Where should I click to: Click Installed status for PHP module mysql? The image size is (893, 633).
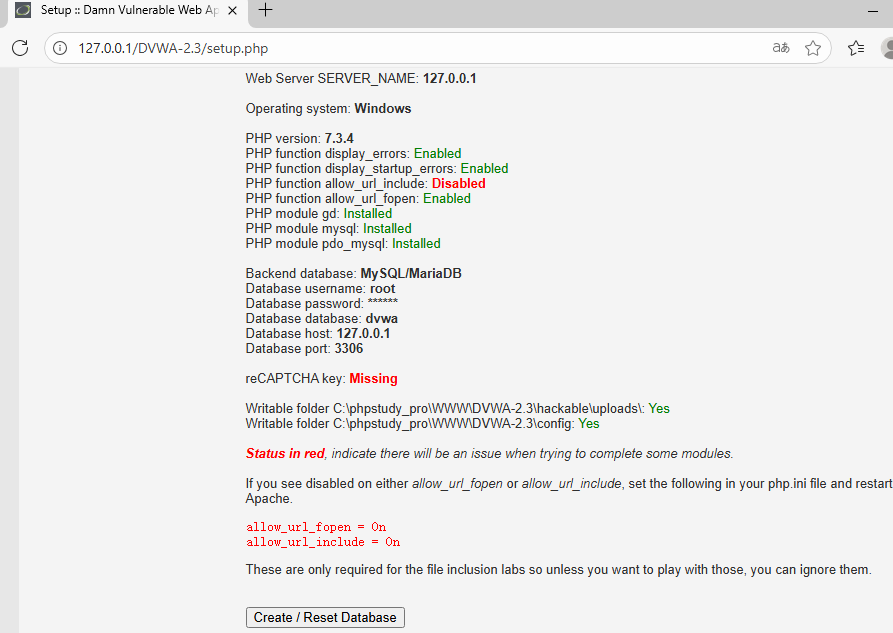coord(387,228)
